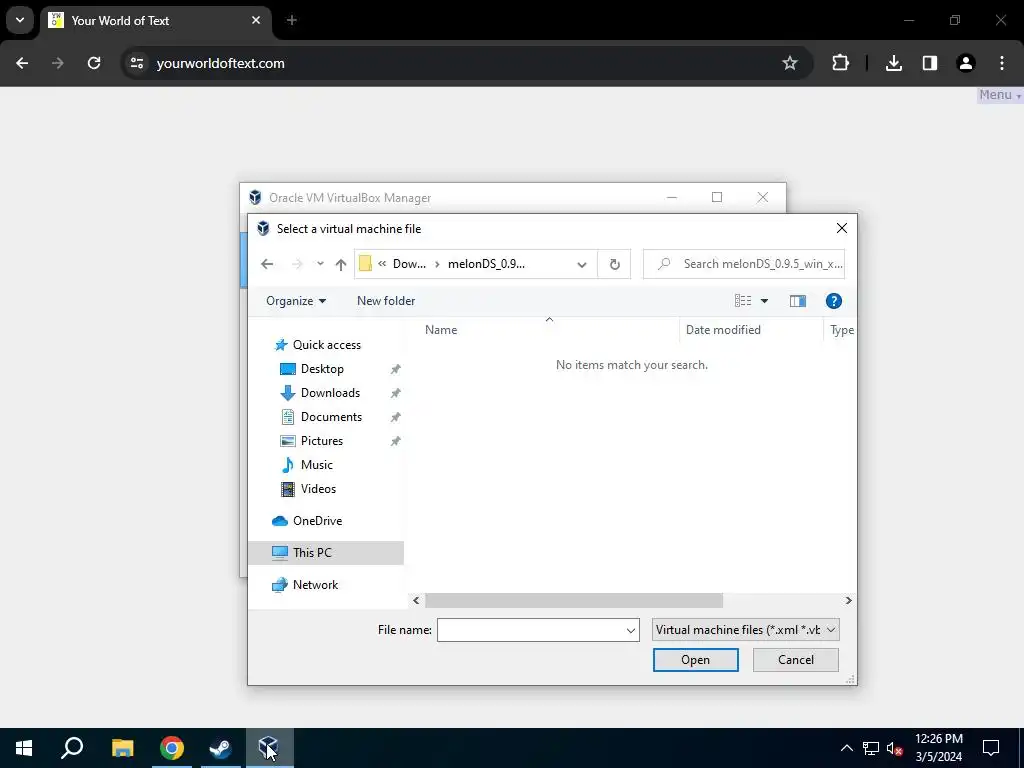Select This PC in navigation pane

coord(326,552)
